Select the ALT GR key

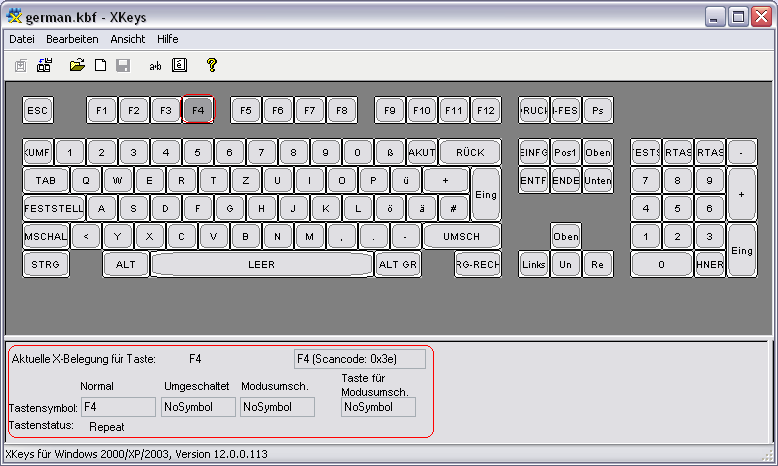click(397, 265)
